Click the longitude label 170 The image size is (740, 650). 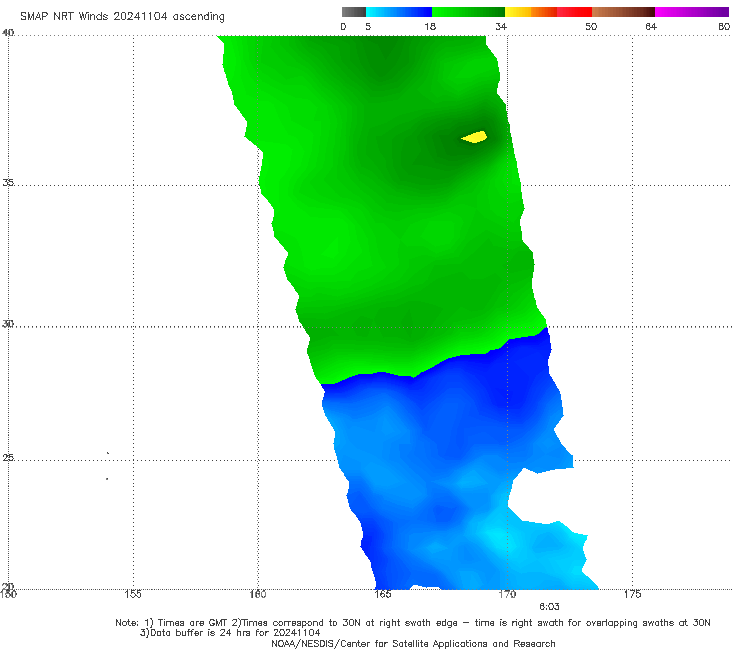click(x=507, y=594)
